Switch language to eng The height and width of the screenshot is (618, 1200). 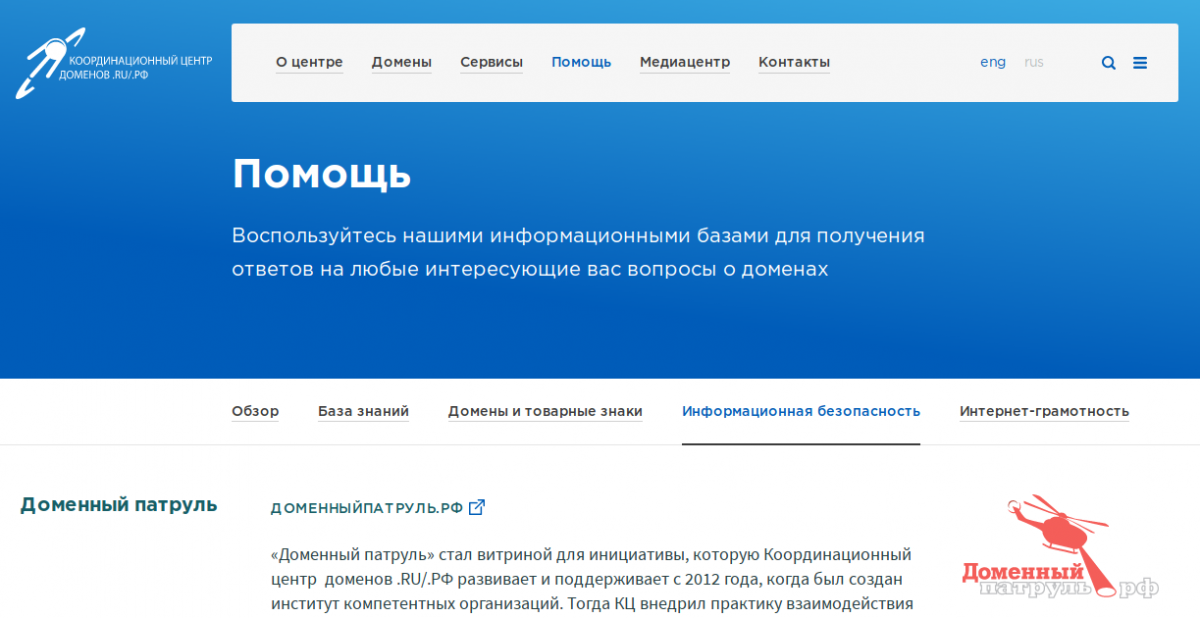point(992,62)
